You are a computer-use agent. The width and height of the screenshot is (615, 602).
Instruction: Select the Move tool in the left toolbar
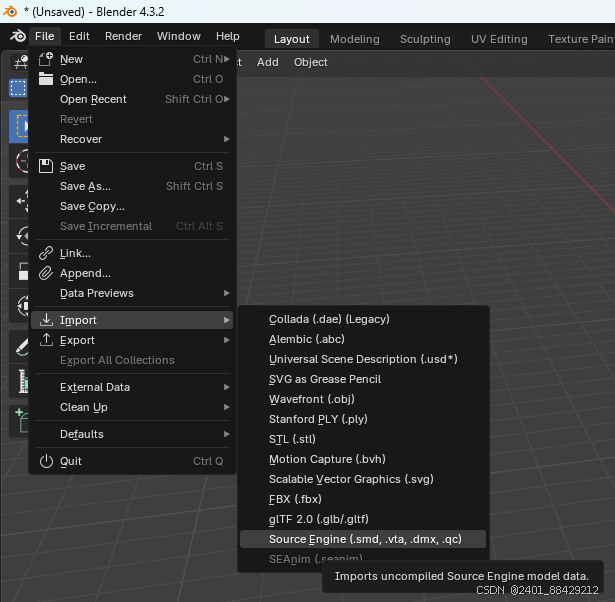pyautogui.click(x=20, y=202)
